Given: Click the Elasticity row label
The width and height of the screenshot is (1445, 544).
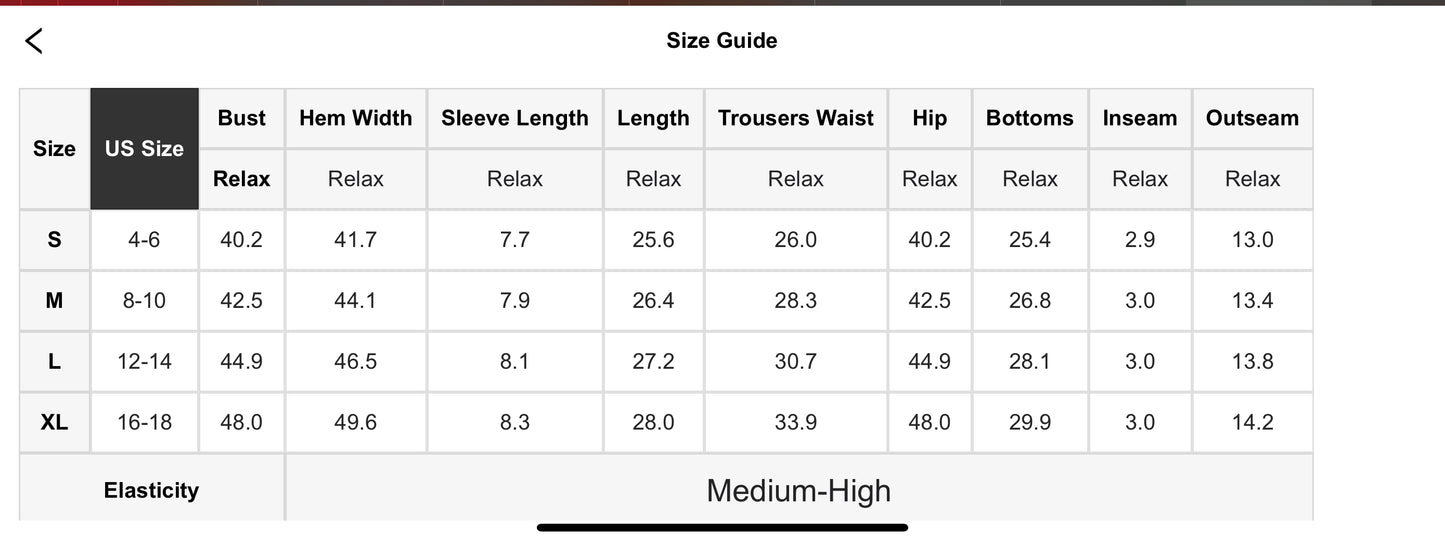Looking at the screenshot, I should click(151, 490).
